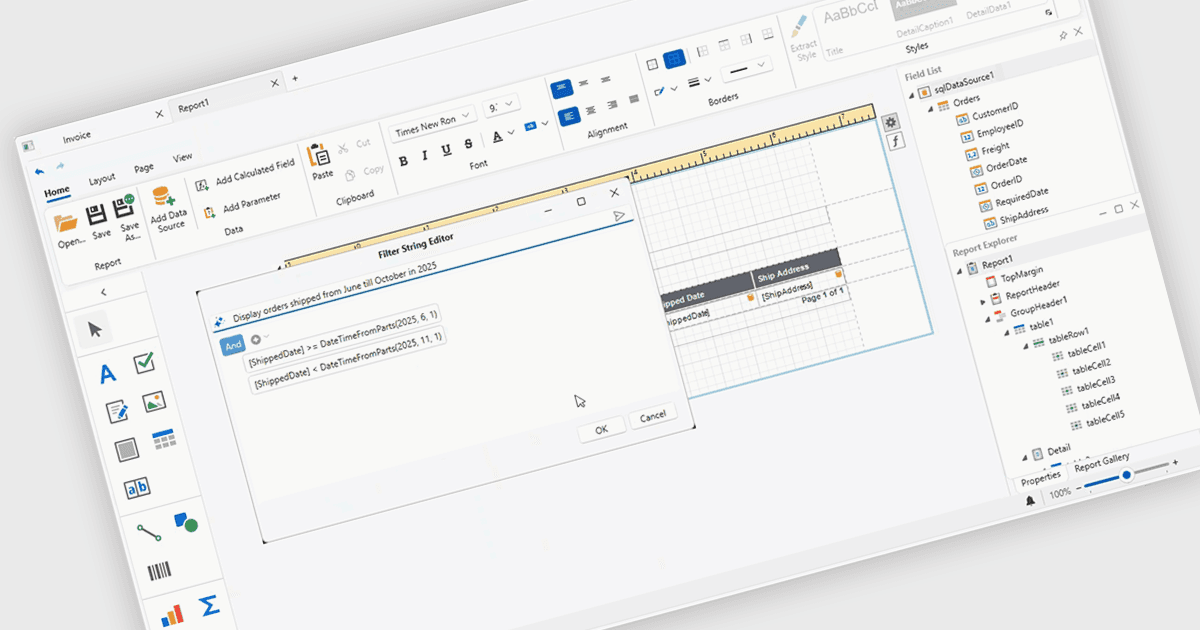Image resolution: width=1200 pixels, height=630 pixels.
Task: Toggle Italic formatting
Action: click(424, 155)
